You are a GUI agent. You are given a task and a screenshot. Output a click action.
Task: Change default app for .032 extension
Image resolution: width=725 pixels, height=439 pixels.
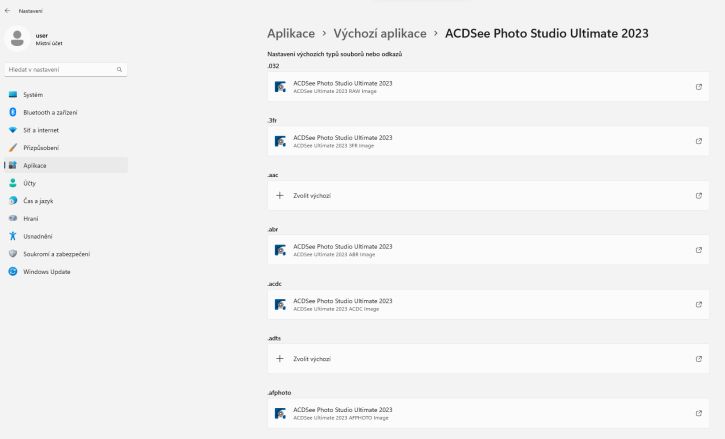(488, 87)
